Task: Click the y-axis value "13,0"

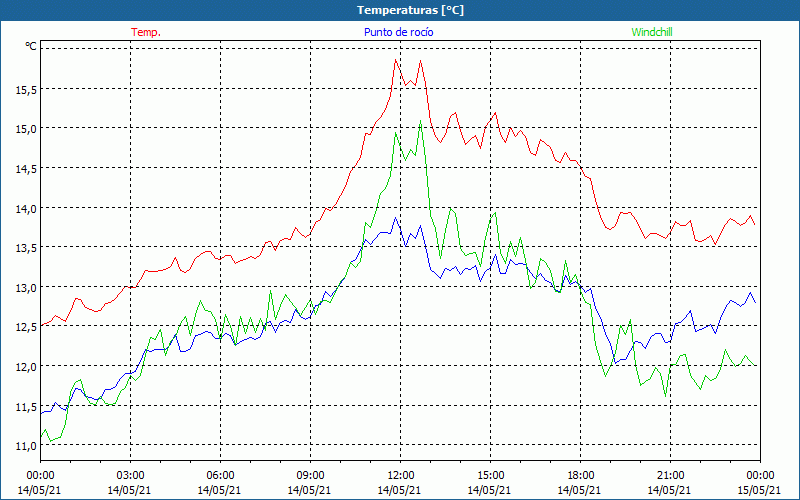Action: [x=26, y=288]
